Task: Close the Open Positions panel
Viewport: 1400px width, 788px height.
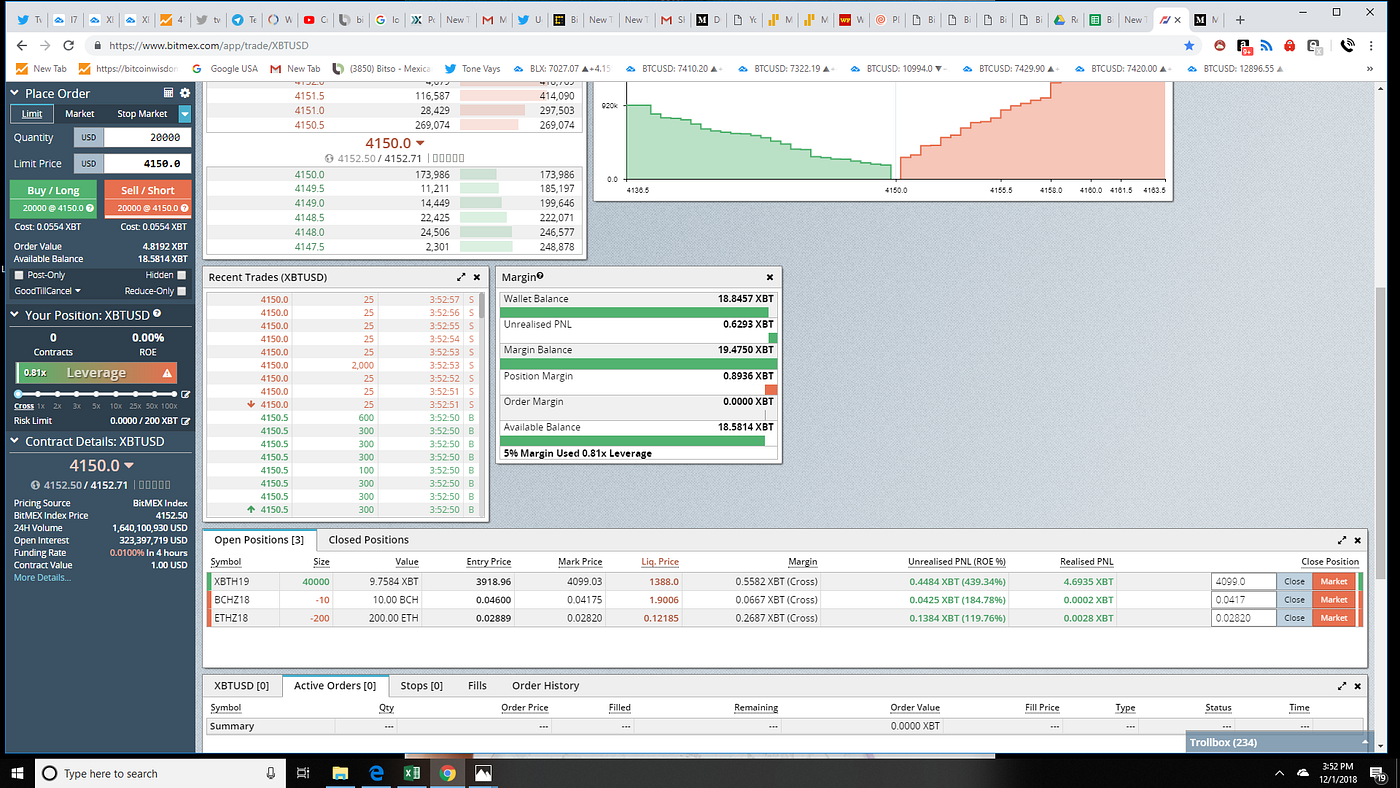Action: click(1357, 540)
